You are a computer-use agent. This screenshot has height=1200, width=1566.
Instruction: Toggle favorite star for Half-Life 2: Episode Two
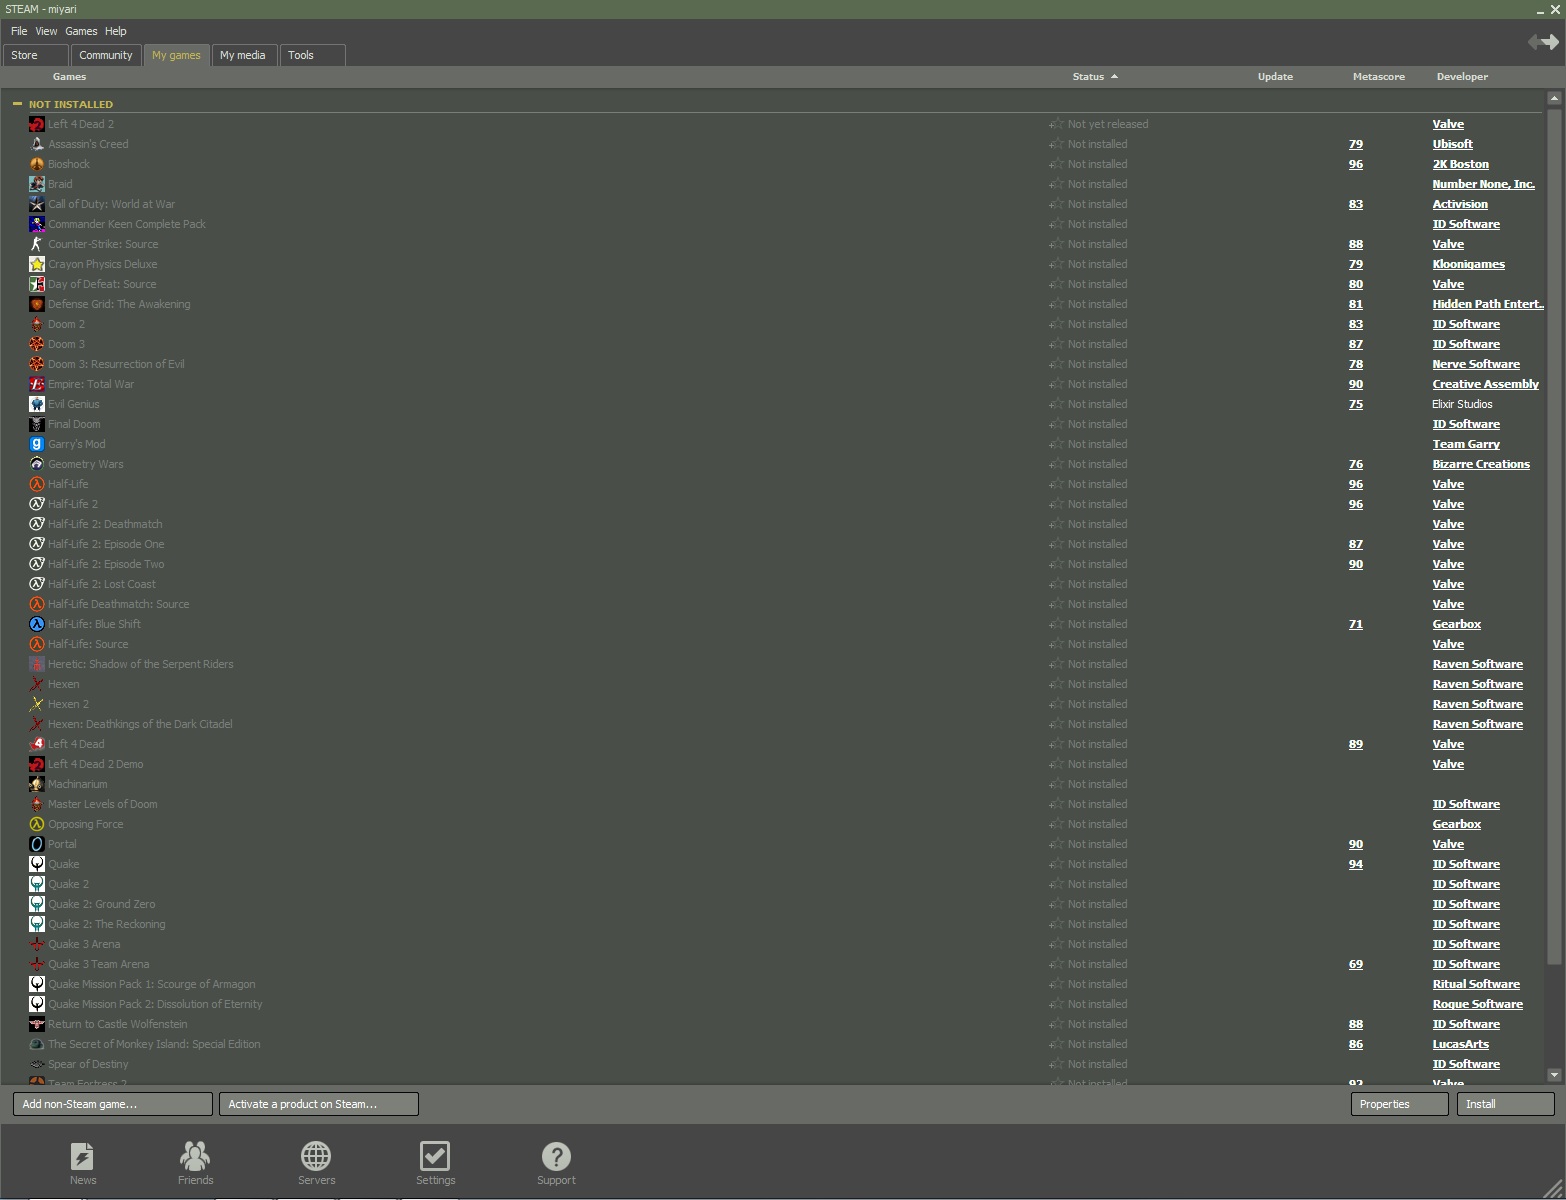[x=1056, y=564]
